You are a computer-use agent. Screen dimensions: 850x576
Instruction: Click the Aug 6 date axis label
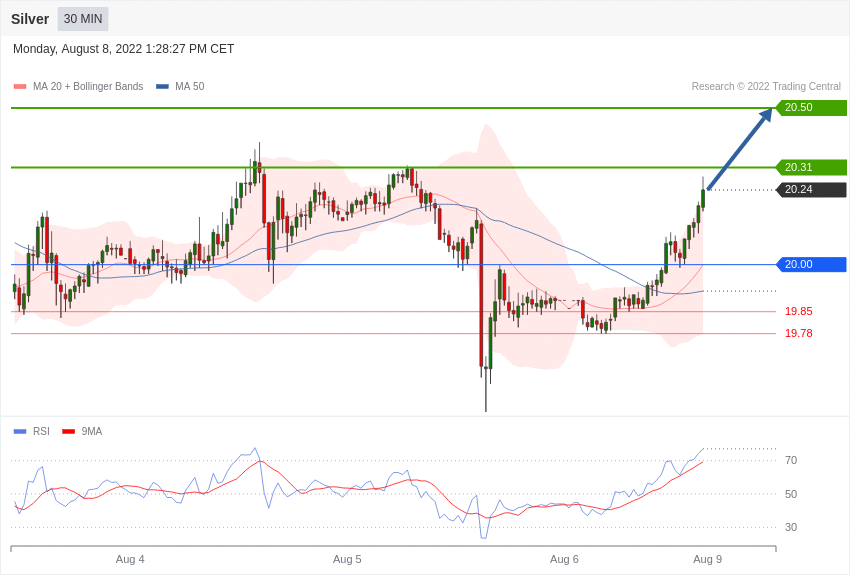[x=564, y=559]
